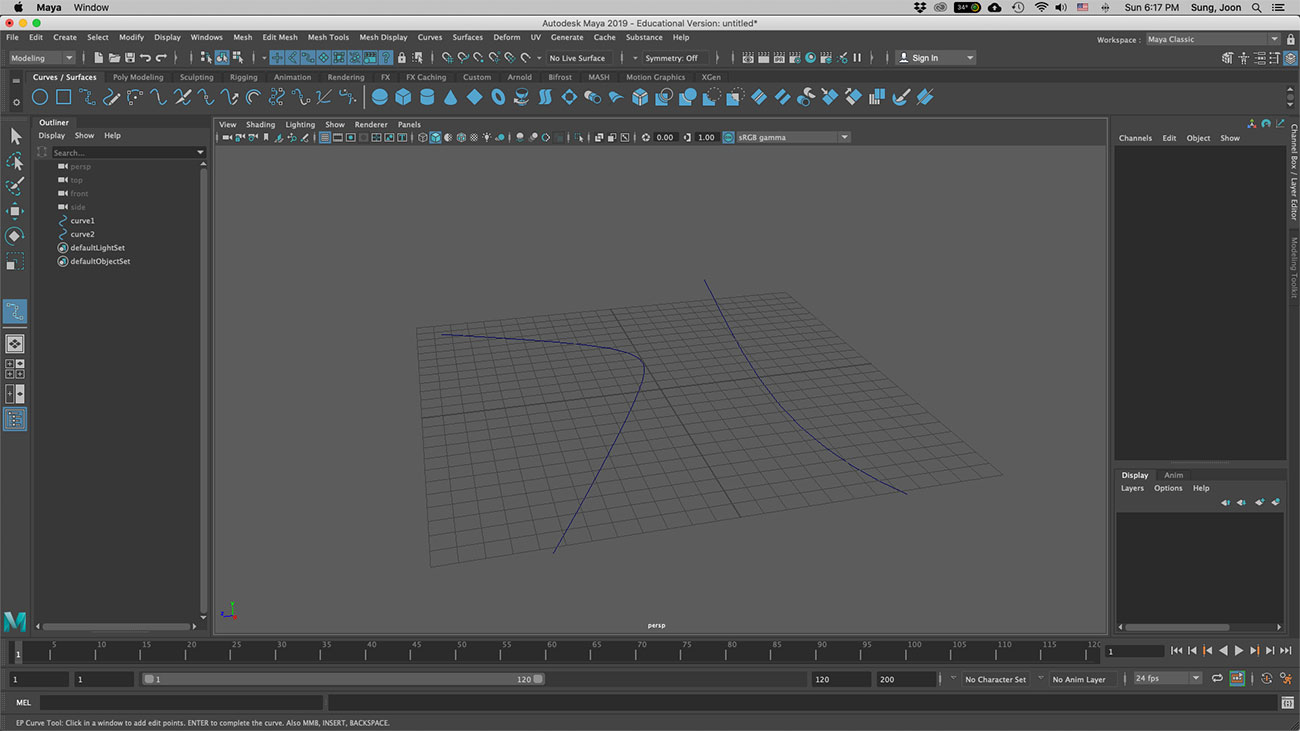Open the Outliner search filter dropdown

click(200, 152)
